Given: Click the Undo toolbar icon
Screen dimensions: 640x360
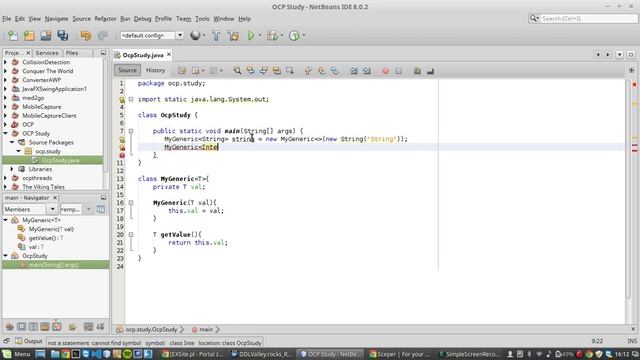Looking at the screenshot, I should [x=86, y=36].
